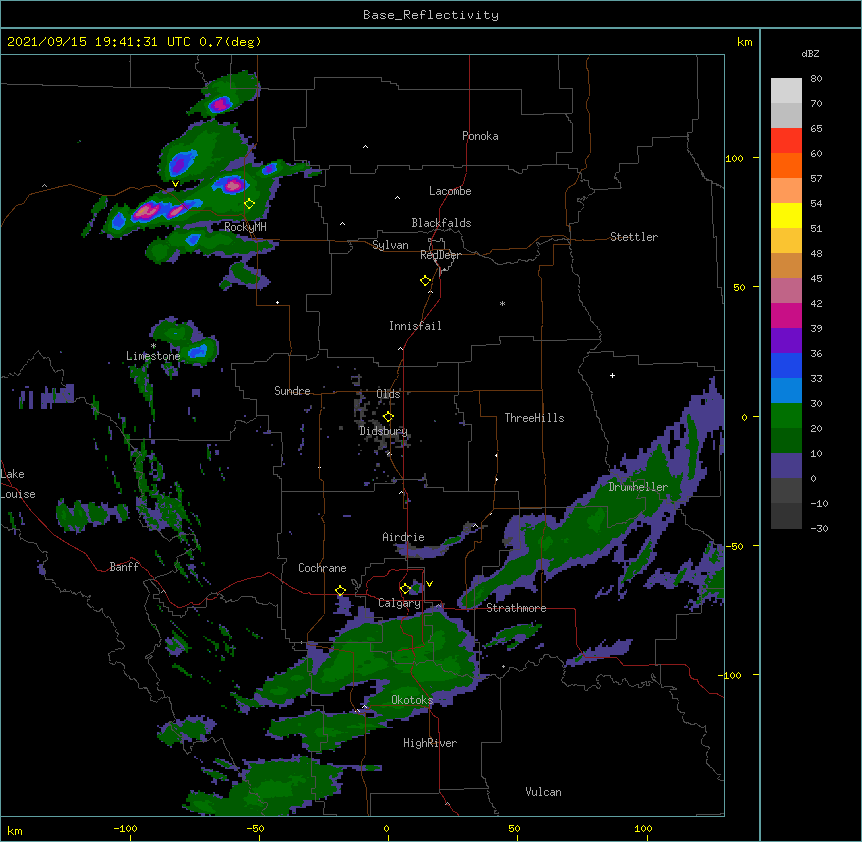Click the bottom x-axis tick label -50
The image size is (862, 842).
click(255, 828)
